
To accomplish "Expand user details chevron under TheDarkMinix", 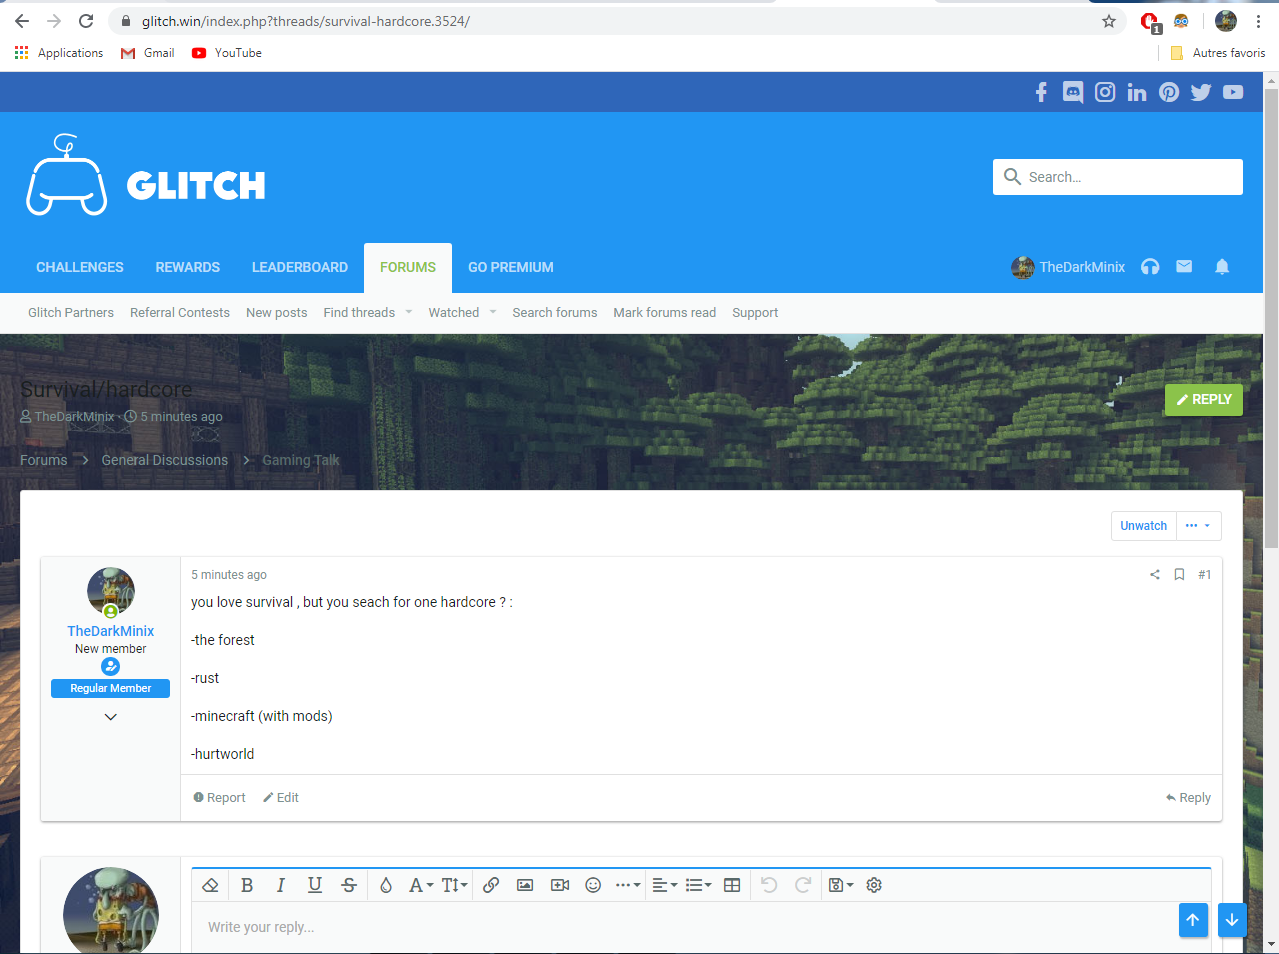I will pyautogui.click(x=111, y=717).
